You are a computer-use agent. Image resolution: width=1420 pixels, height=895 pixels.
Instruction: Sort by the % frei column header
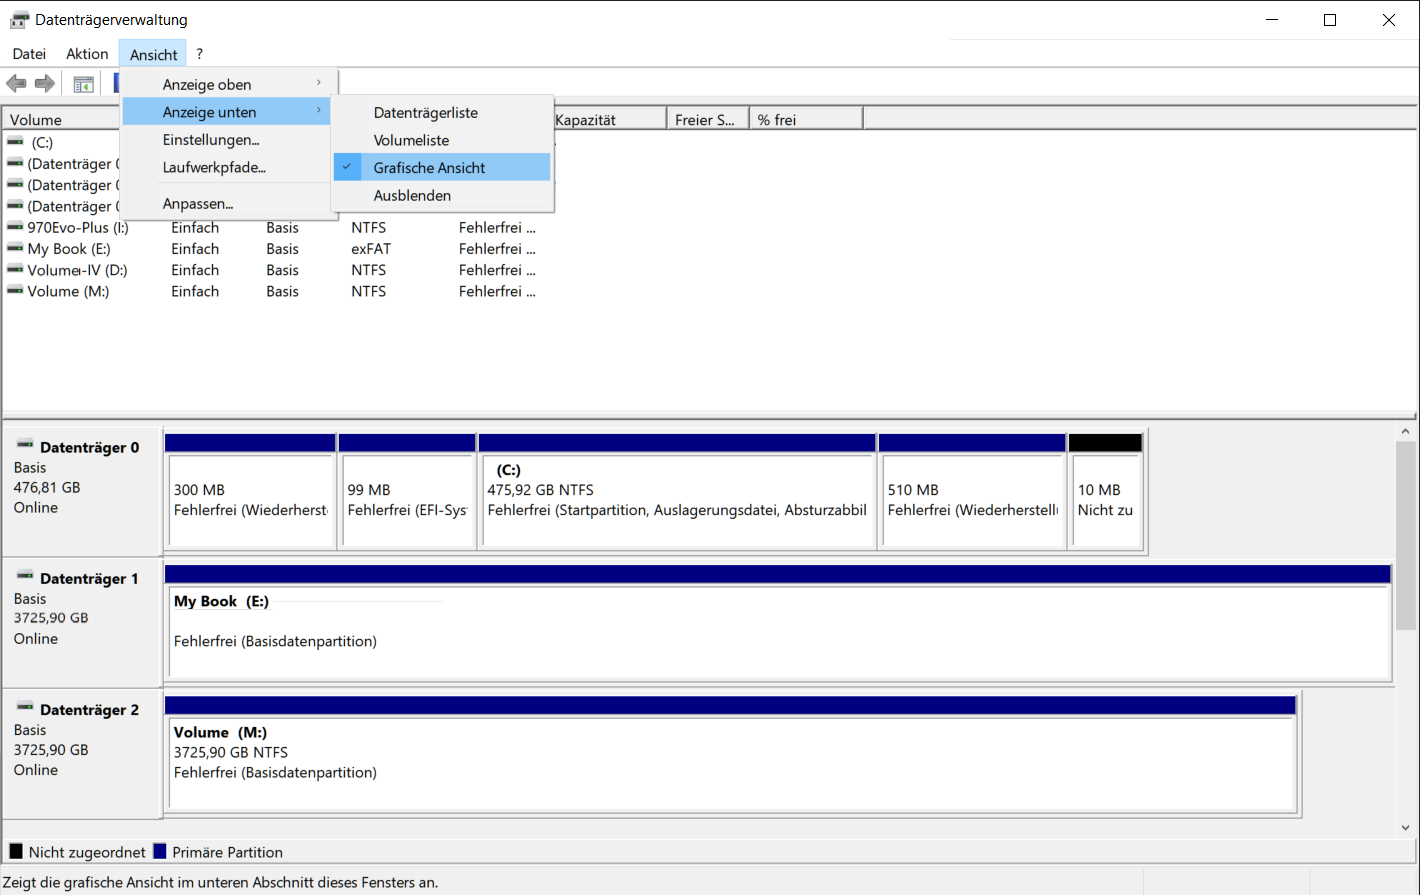[806, 119]
